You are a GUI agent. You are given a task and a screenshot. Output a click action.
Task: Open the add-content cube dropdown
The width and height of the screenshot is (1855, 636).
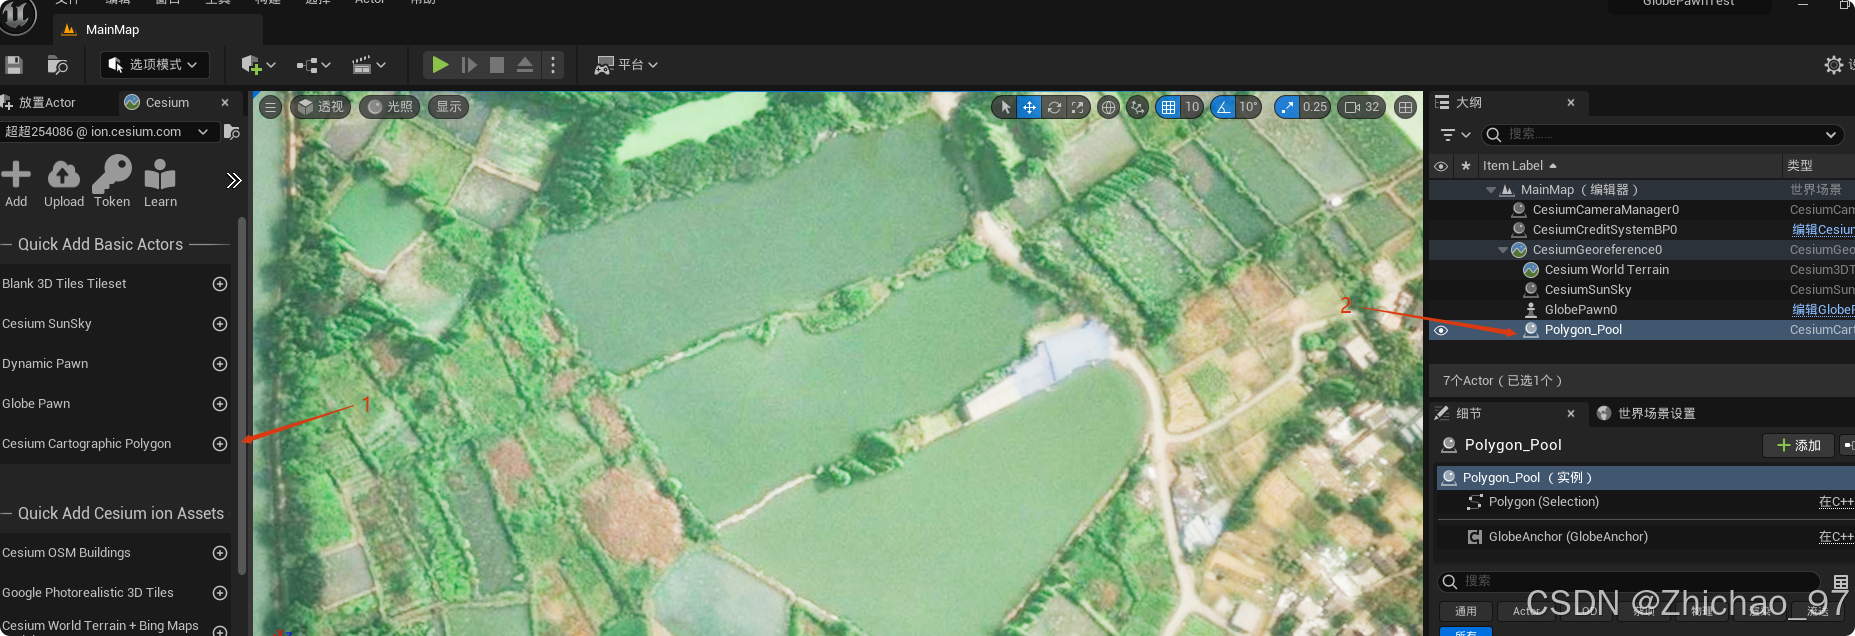tap(258, 65)
